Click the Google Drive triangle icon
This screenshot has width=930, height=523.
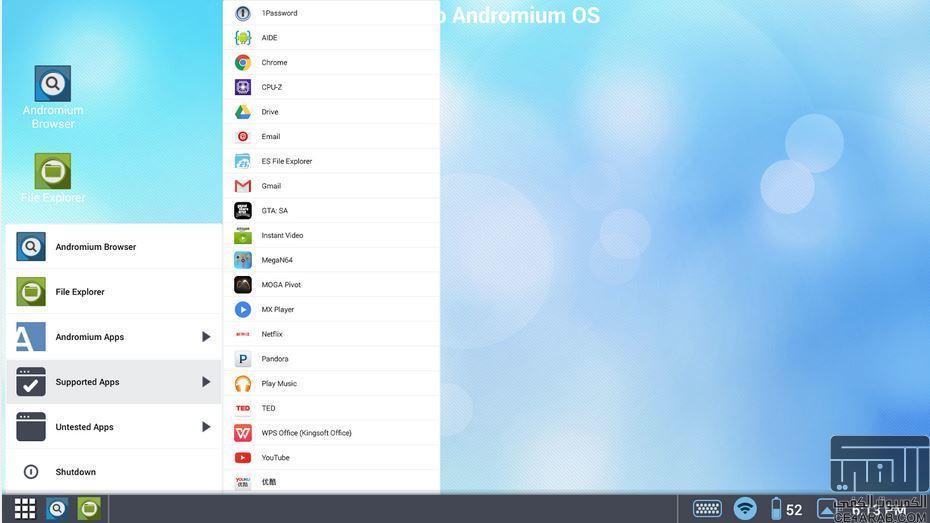pos(243,112)
